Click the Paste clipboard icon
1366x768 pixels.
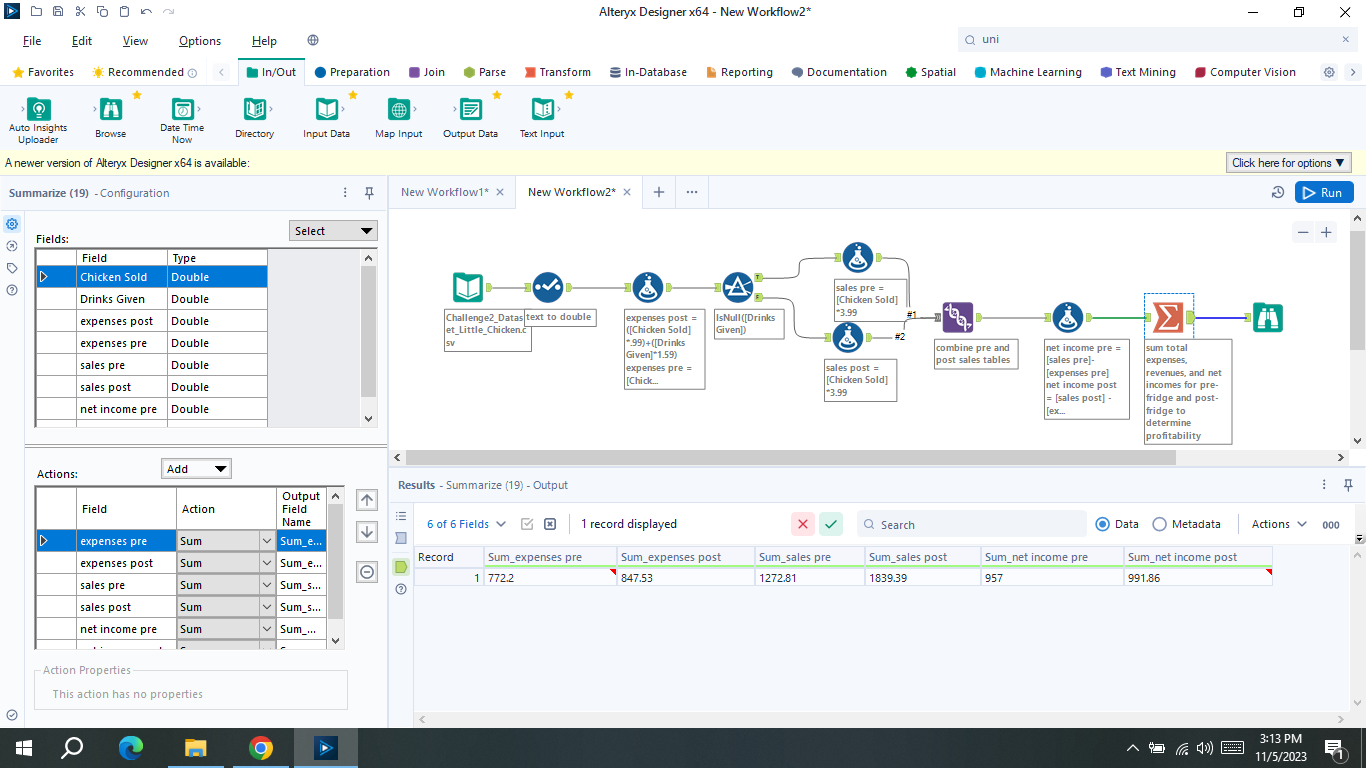coord(124,11)
